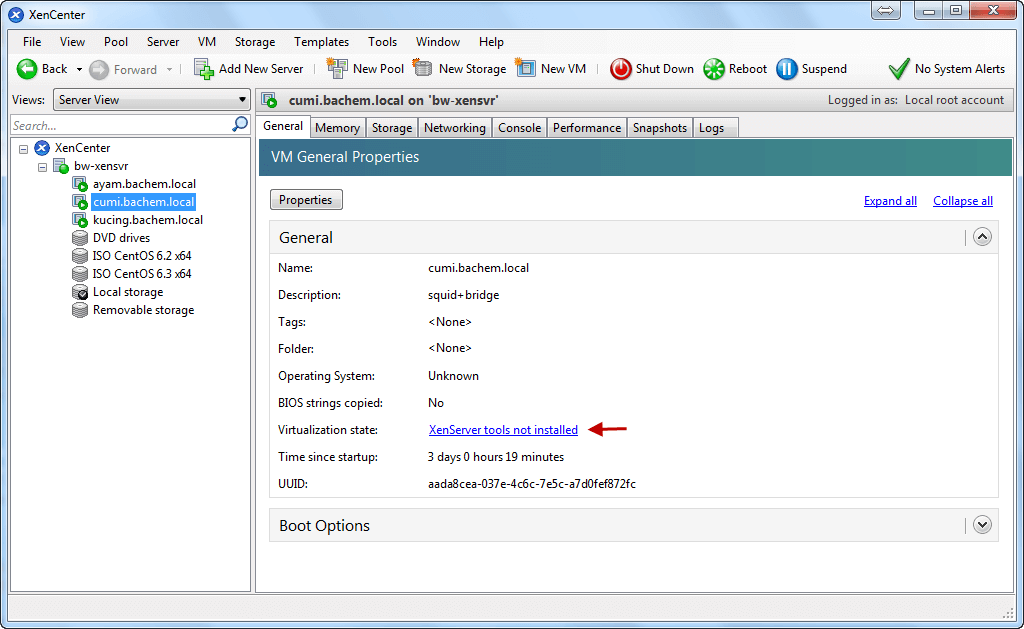
Task: Switch to the Storage tab
Action: tap(392, 128)
